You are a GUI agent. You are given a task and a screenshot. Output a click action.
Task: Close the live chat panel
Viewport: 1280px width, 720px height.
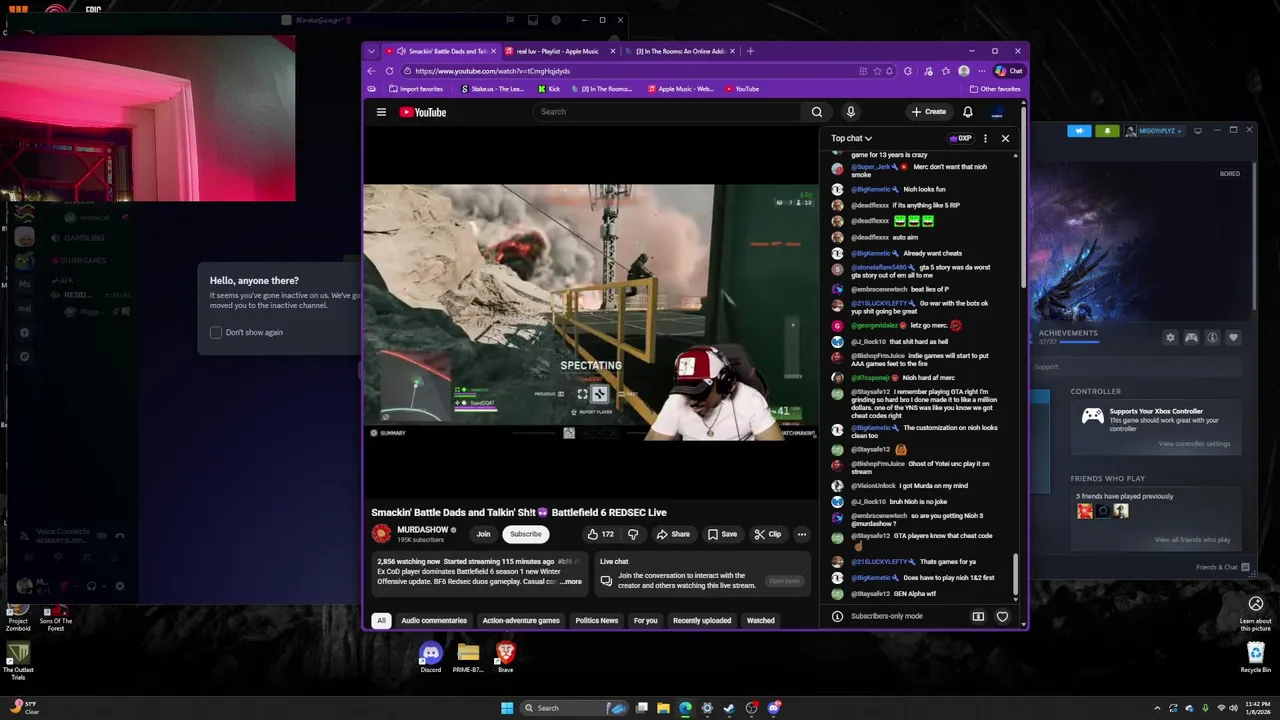pyautogui.click(x=1005, y=138)
